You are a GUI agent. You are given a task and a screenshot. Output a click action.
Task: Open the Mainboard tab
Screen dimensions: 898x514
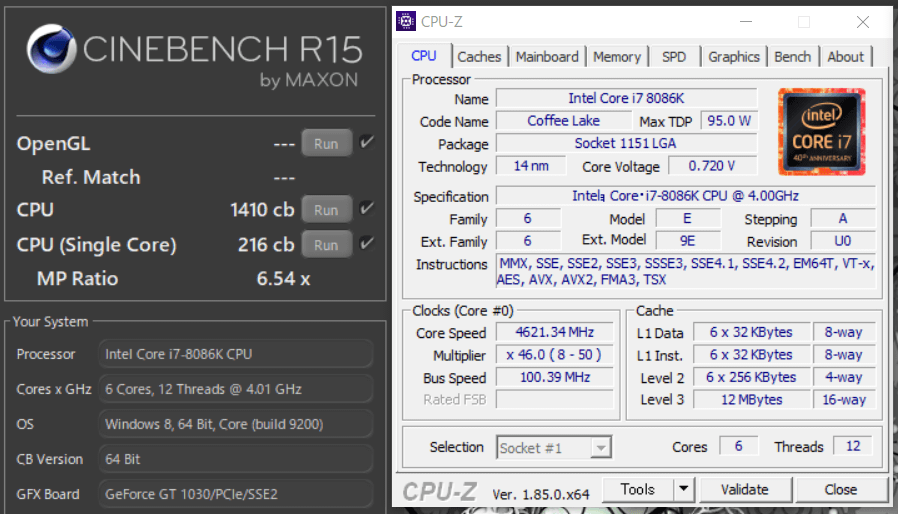(x=547, y=57)
